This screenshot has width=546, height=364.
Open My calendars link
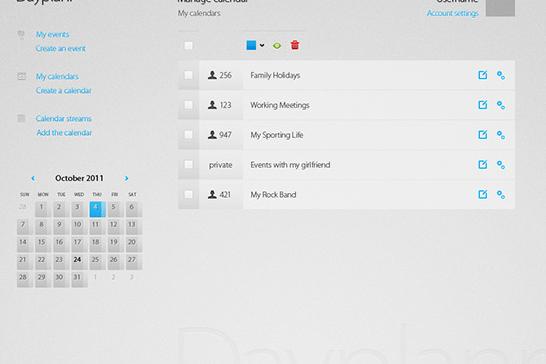point(57,76)
